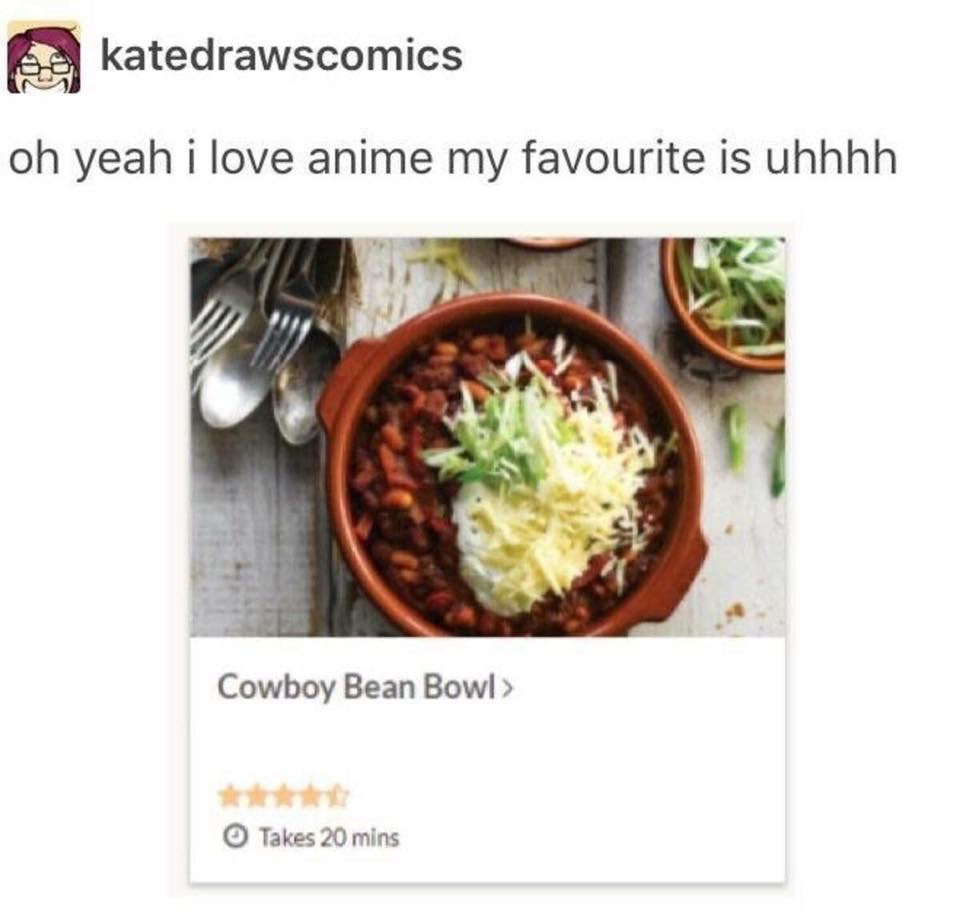Select the third rating star
Image resolution: width=960 pixels, height=916 pixels.
(284, 797)
